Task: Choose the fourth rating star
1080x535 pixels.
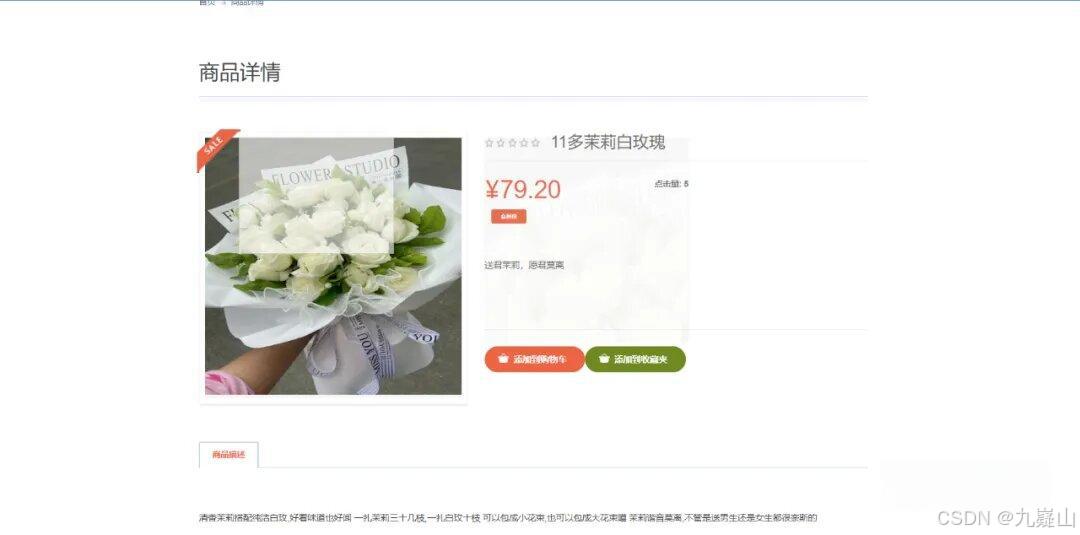Action: (524, 143)
